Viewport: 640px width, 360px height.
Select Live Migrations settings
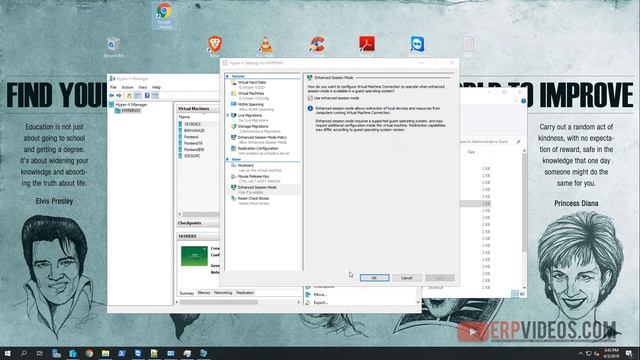tap(249, 116)
